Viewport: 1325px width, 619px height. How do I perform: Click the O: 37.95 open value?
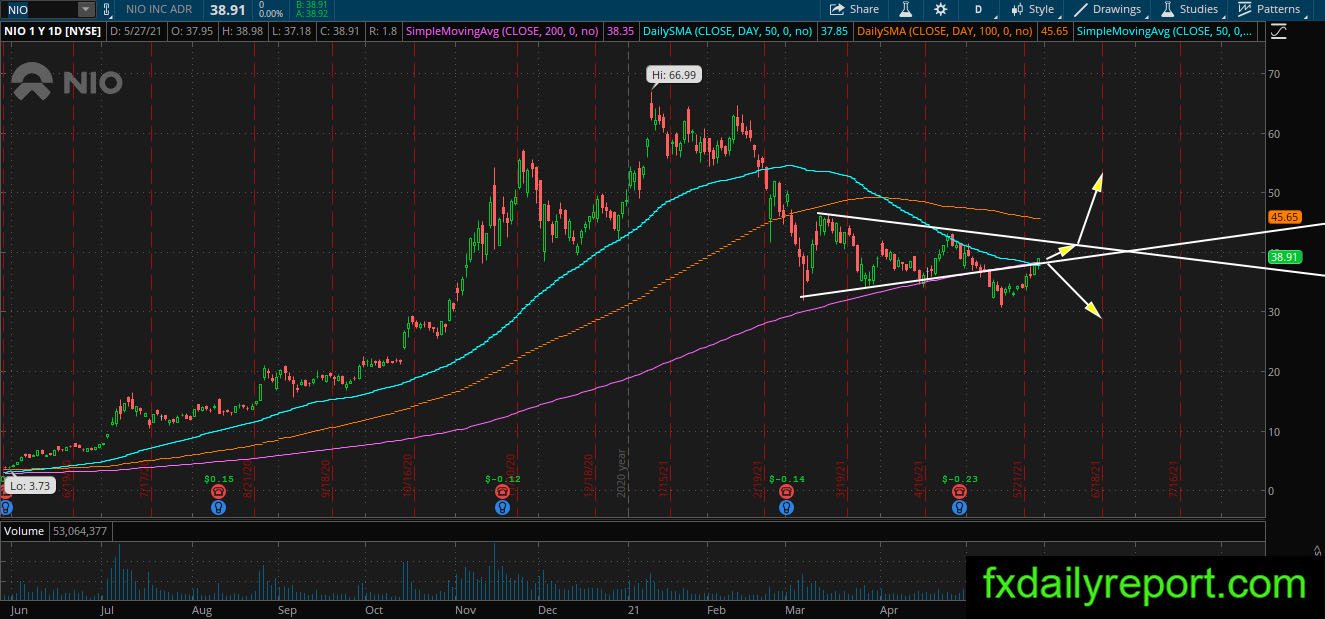[x=190, y=32]
